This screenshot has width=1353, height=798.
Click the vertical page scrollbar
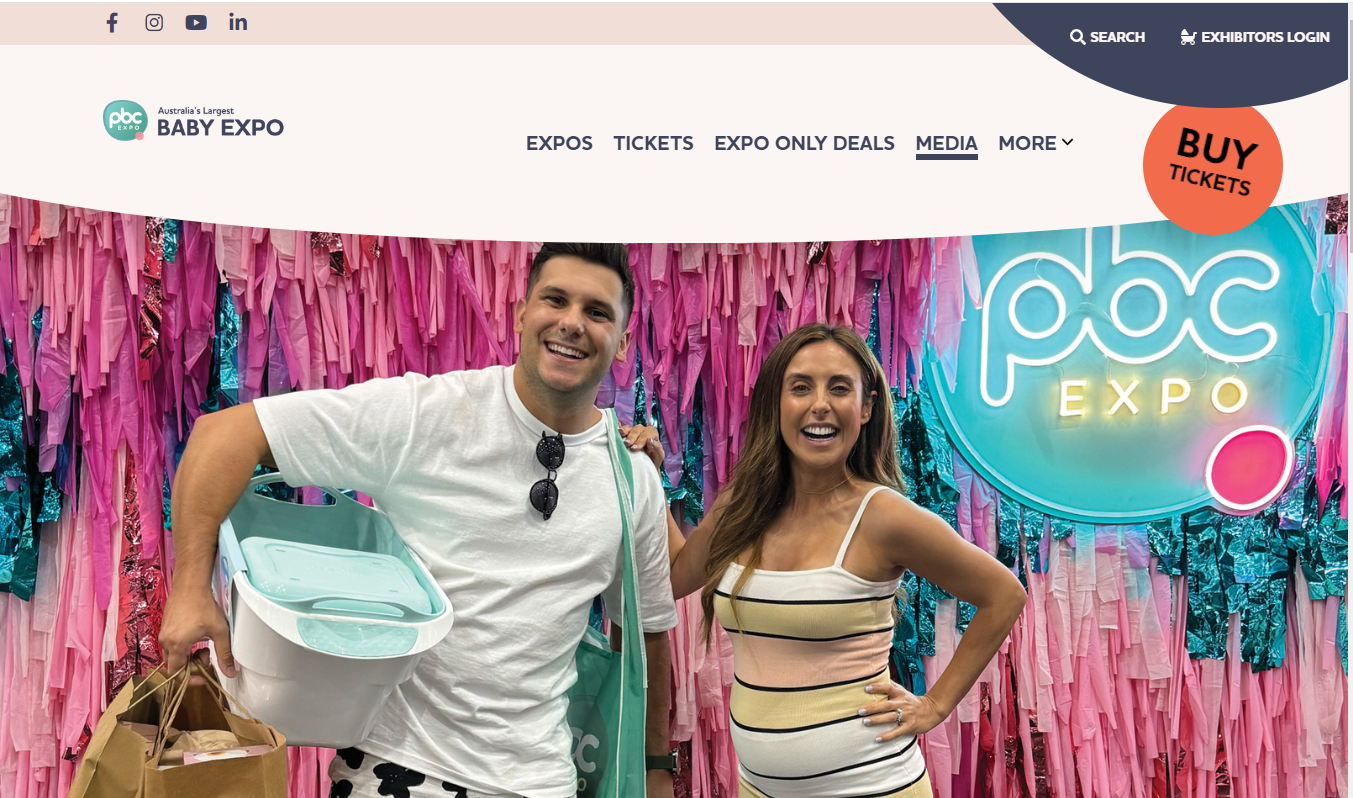click(x=1349, y=399)
